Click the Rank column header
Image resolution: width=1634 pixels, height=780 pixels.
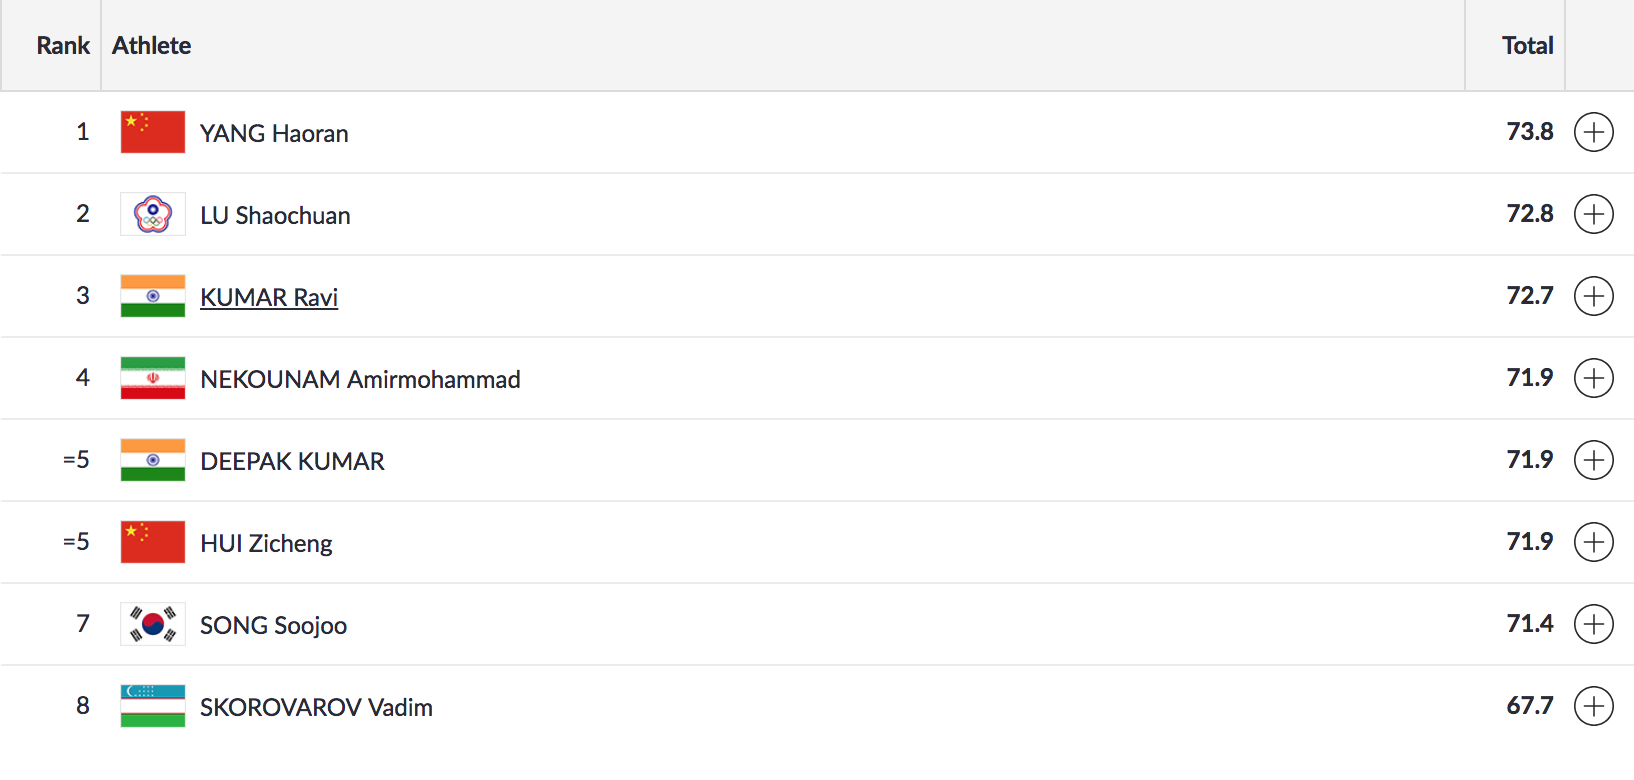pyautogui.click(x=63, y=46)
